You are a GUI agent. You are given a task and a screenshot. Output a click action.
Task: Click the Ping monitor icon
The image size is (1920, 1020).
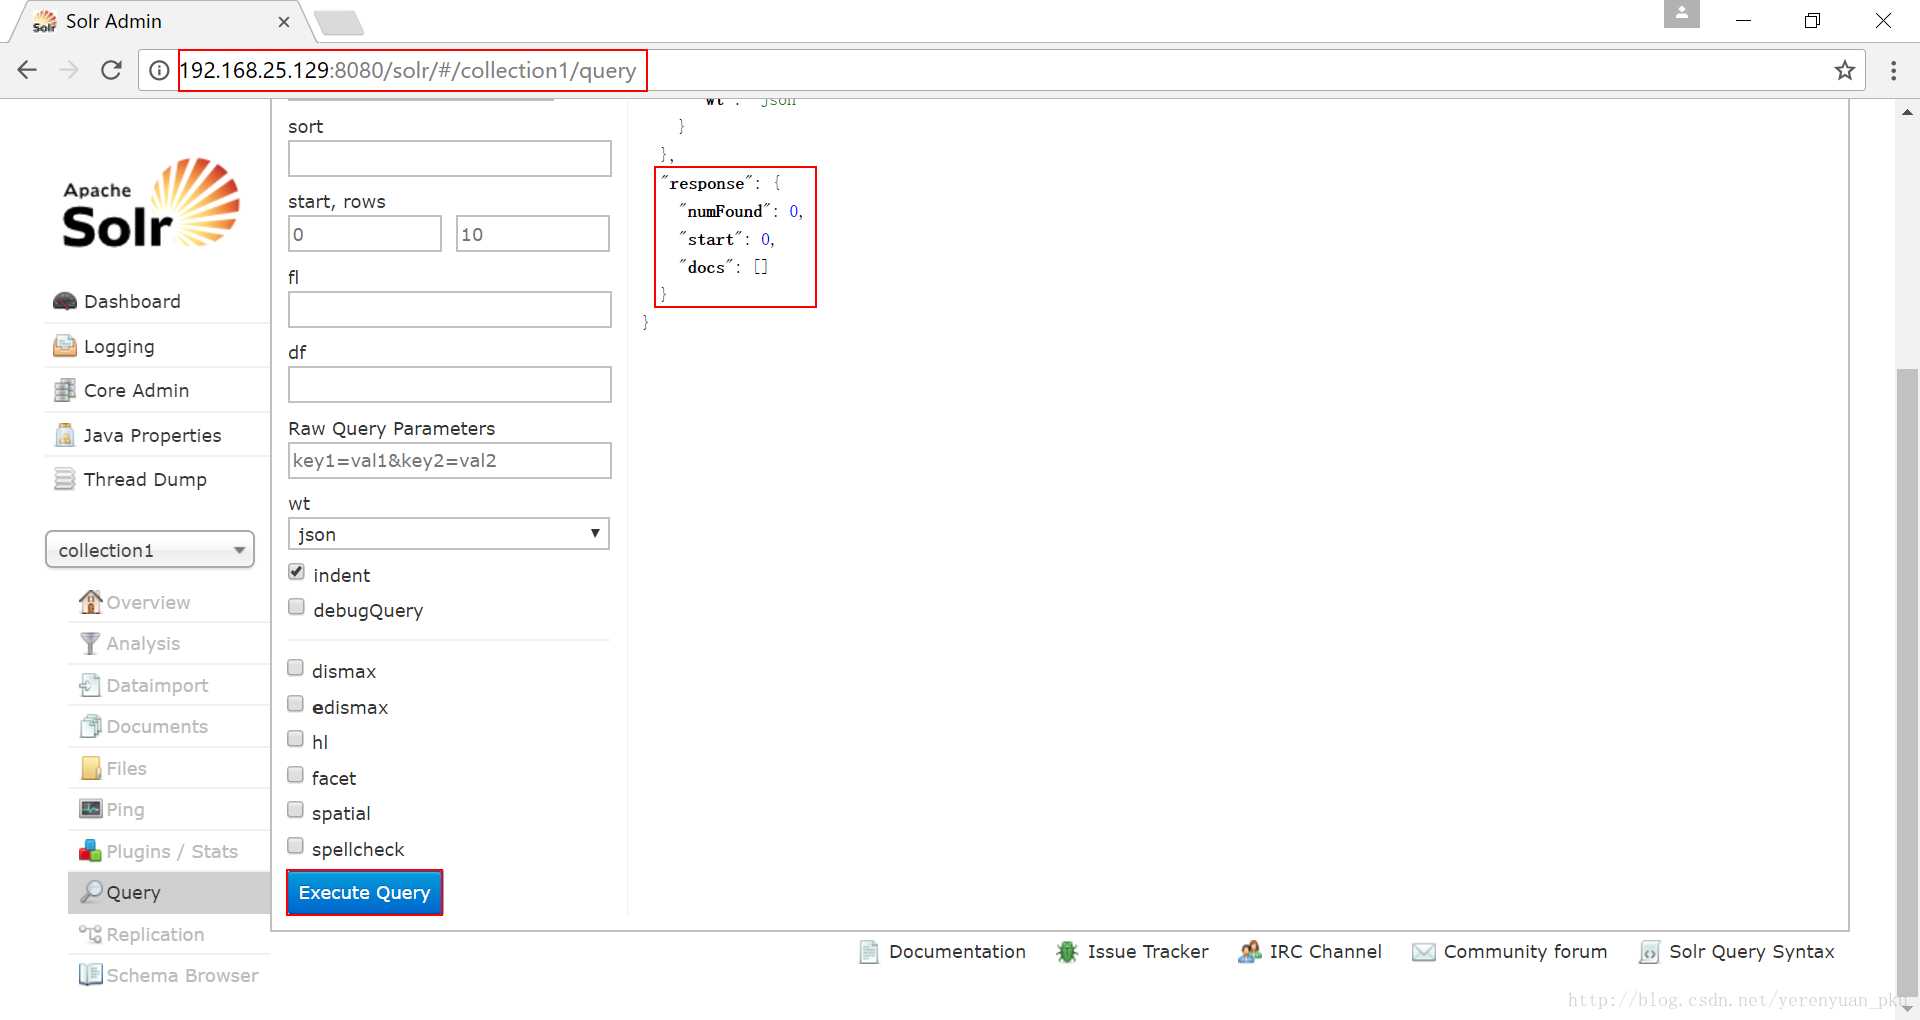(91, 809)
